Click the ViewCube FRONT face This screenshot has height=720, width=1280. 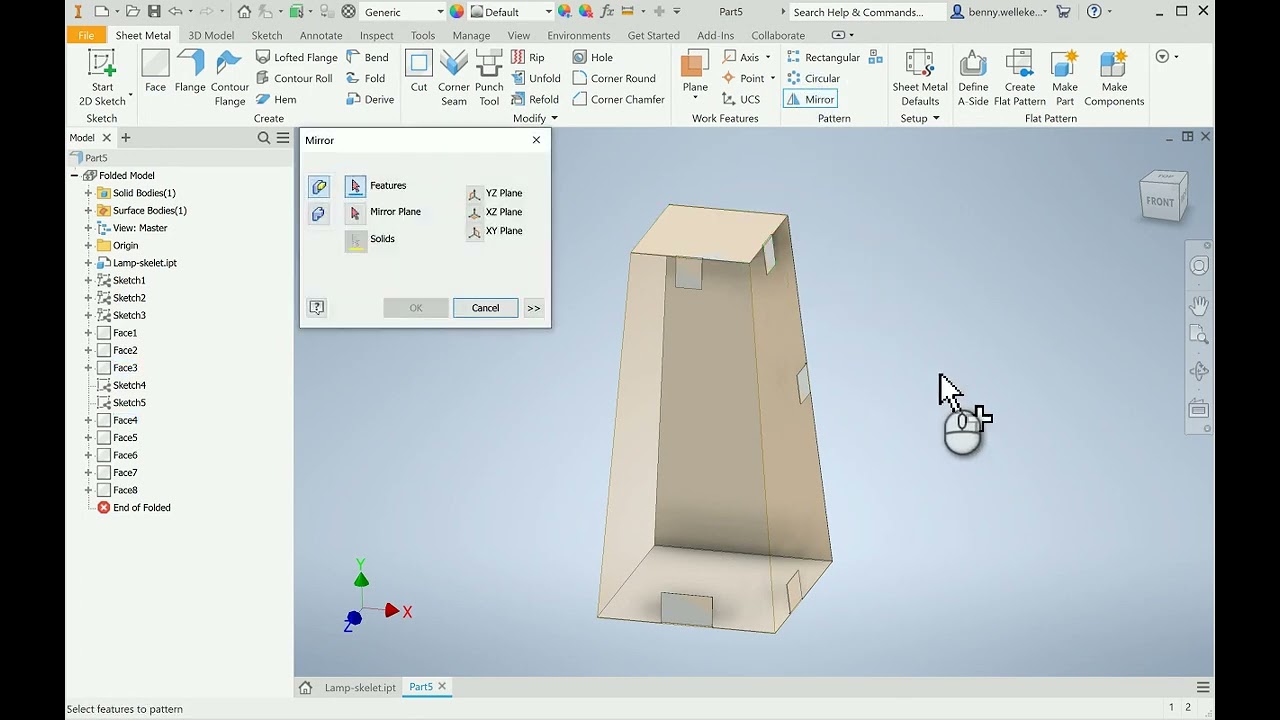(x=1160, y=201)
